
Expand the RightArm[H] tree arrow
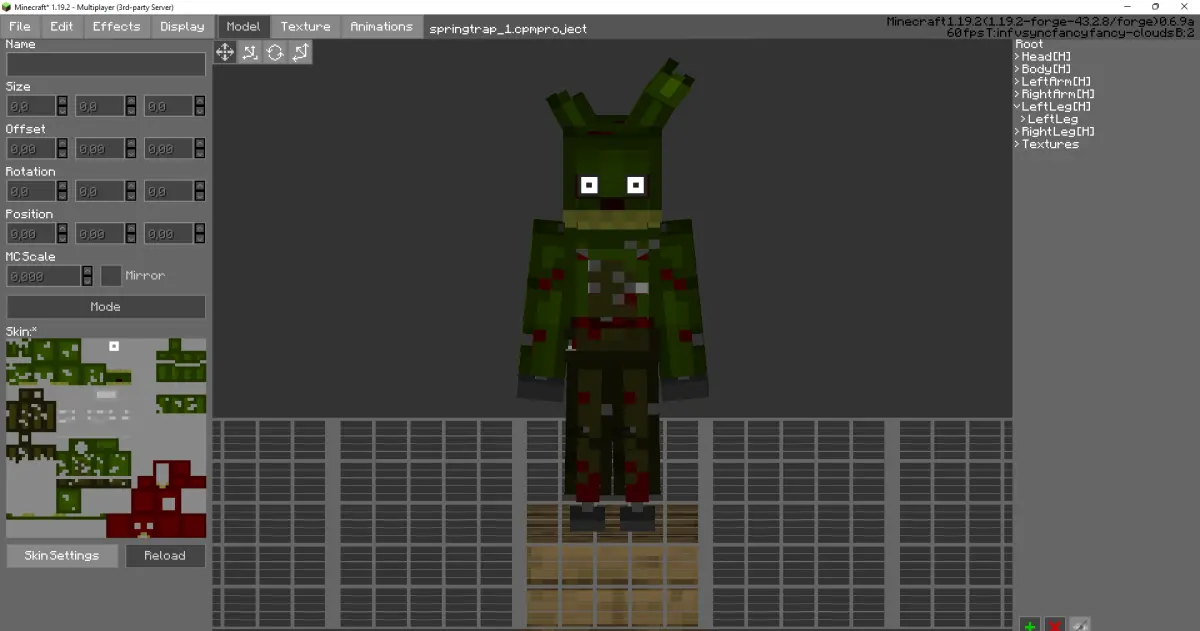[x=1017, y=94]
